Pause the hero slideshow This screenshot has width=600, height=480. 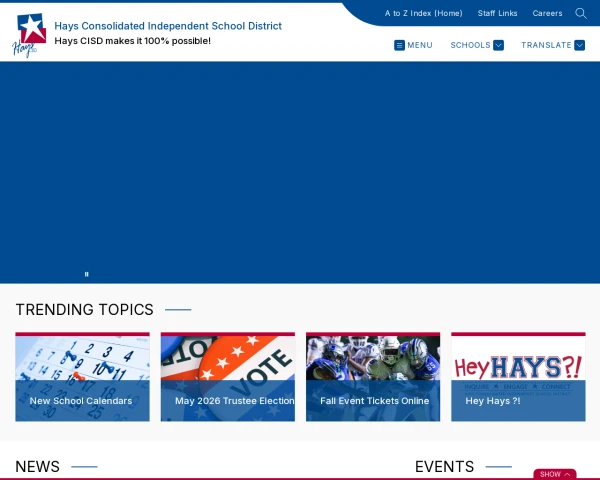(x=87, y=273)
